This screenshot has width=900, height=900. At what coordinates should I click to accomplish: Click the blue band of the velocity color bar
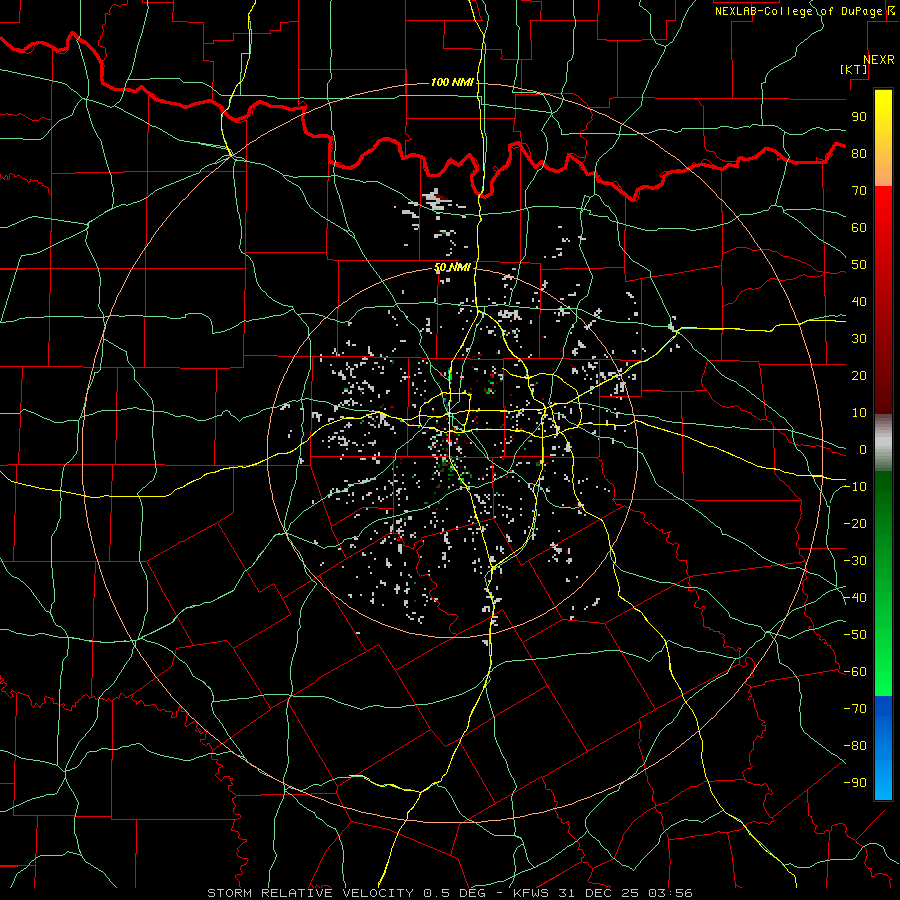[883, 748]
